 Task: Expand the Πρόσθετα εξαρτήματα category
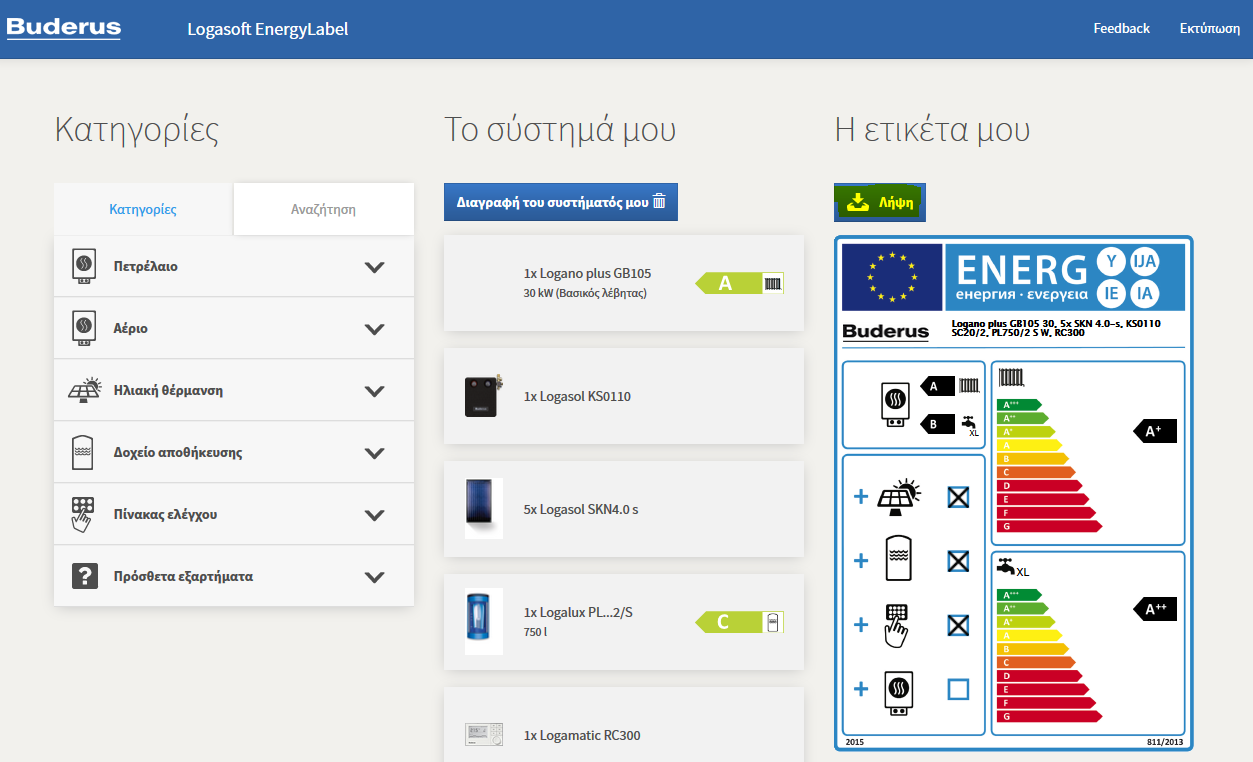tap(375, 577)
